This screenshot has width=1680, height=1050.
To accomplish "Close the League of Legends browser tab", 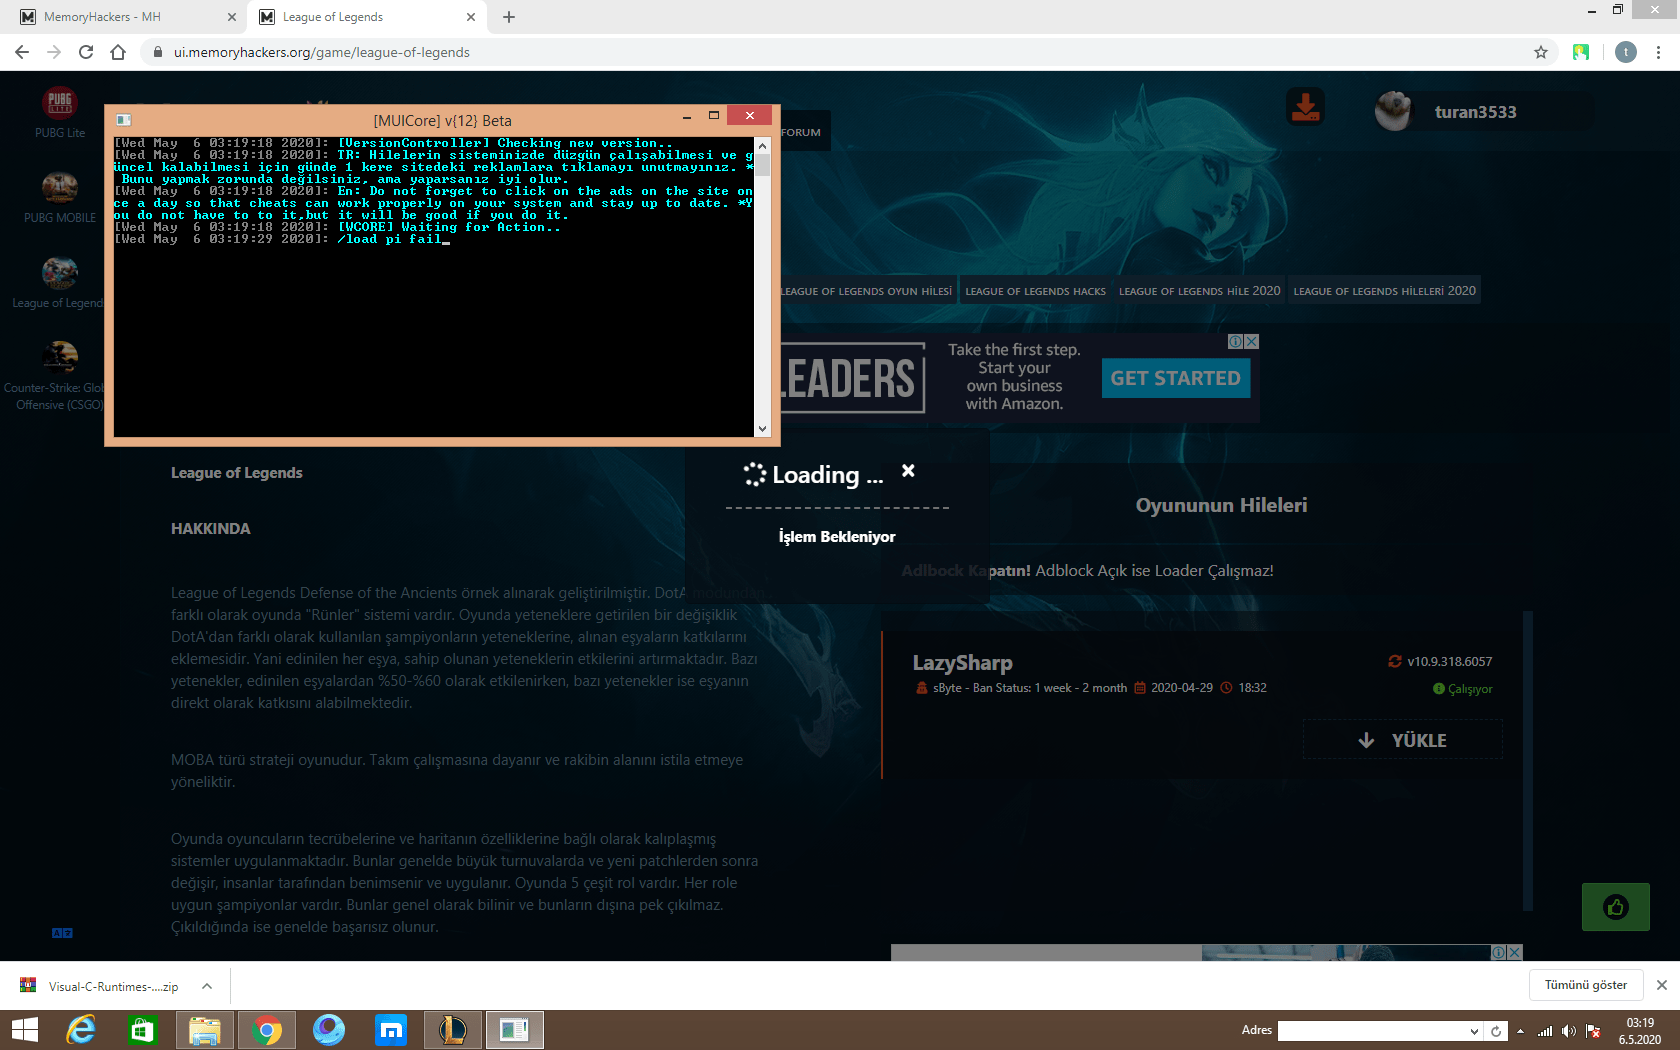I will (x=471, y=17).
